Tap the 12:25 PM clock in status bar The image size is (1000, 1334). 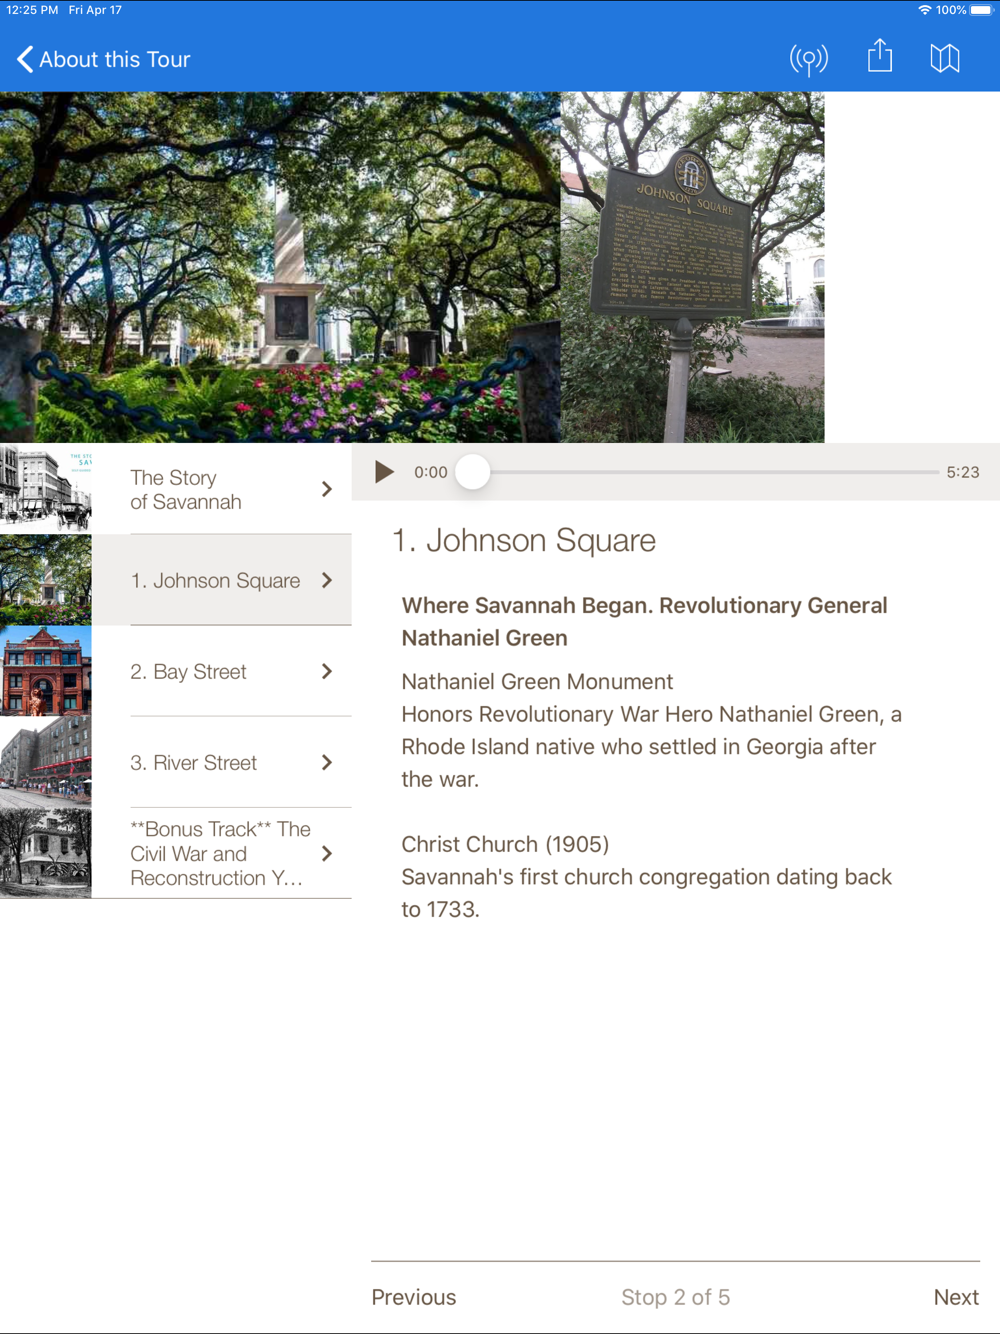(x=32, y=10)
